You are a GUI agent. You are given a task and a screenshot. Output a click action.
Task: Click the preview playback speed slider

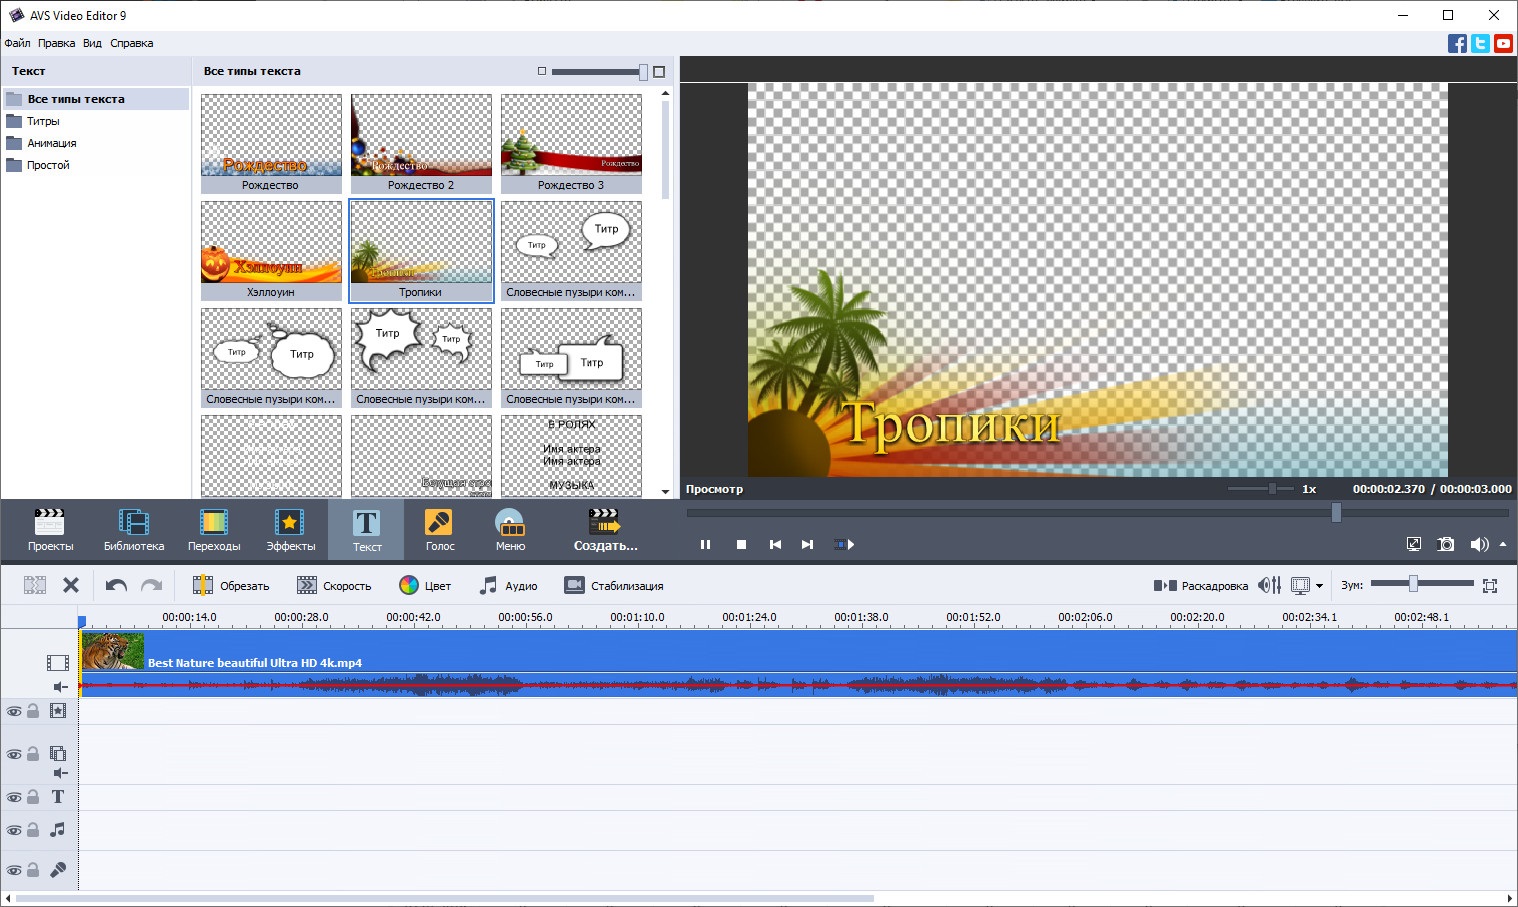1260,489
